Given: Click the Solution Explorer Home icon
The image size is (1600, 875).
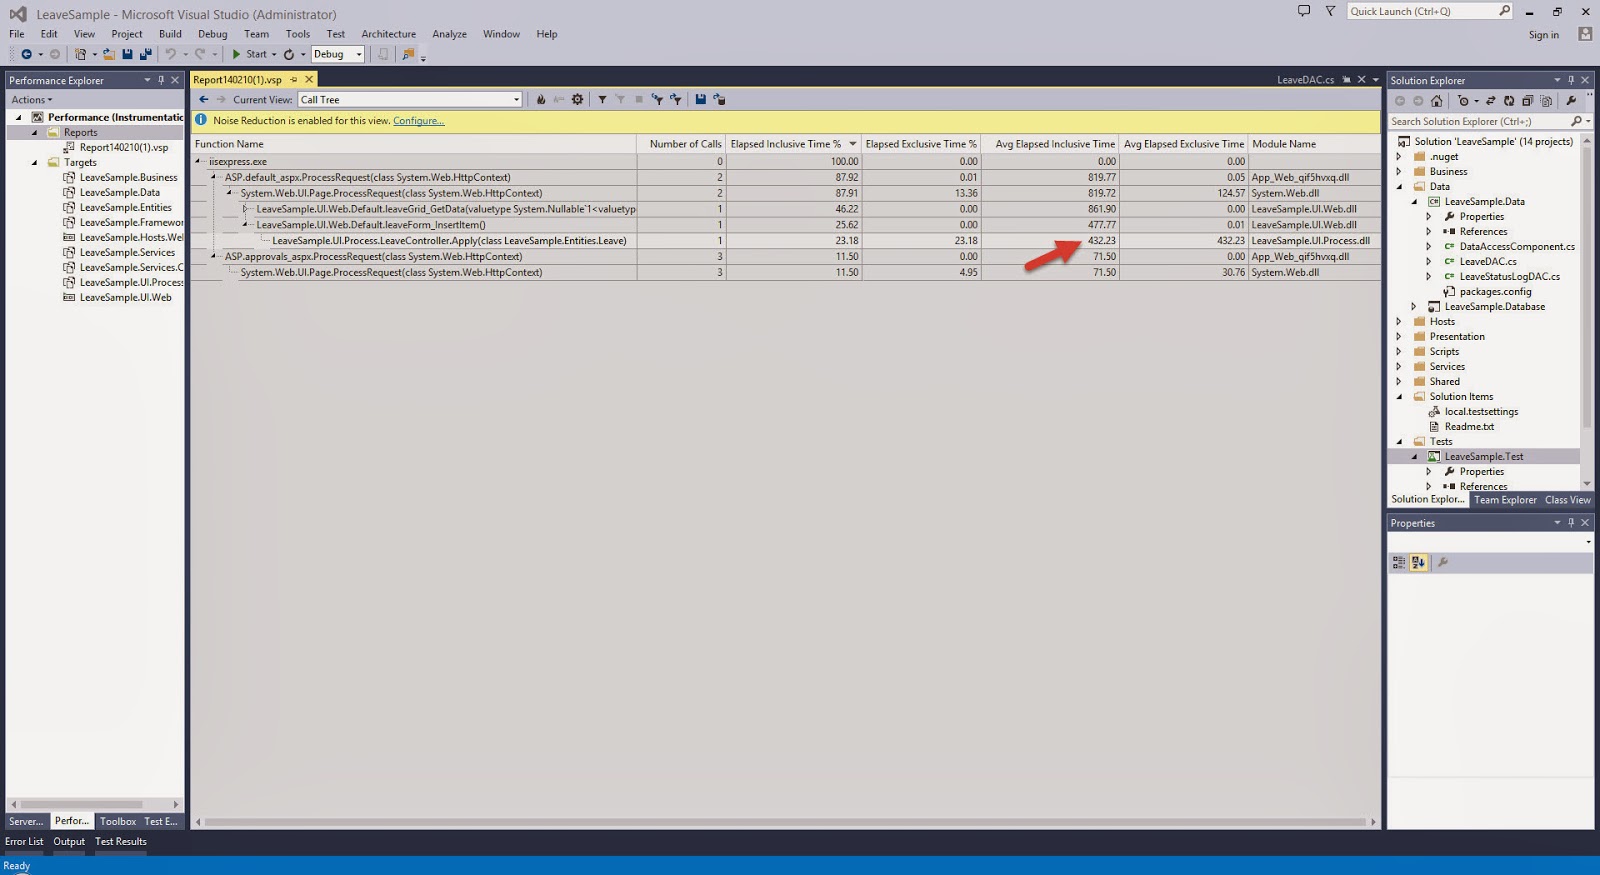Looking at the screenshot, I should 1437,101.
